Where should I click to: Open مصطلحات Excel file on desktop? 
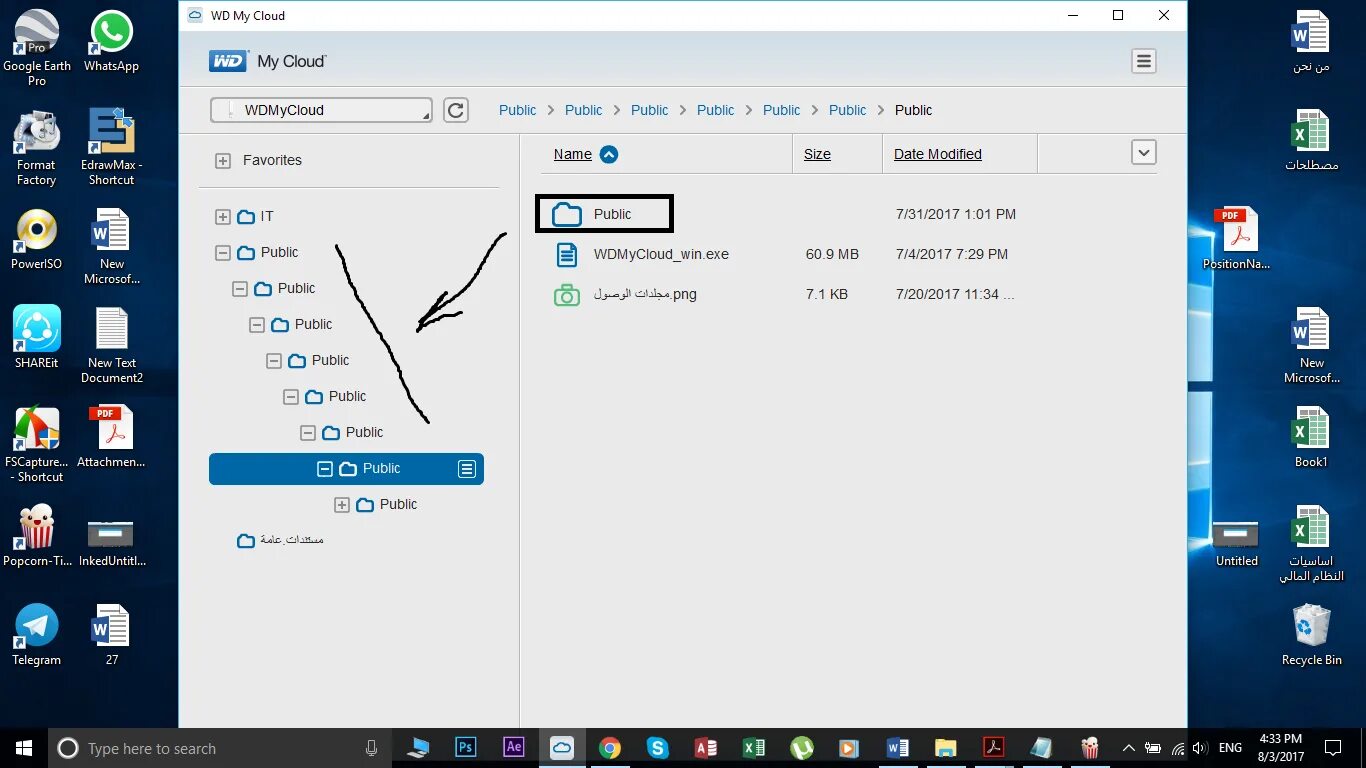pyautogui.click(x=1311, y=140)
